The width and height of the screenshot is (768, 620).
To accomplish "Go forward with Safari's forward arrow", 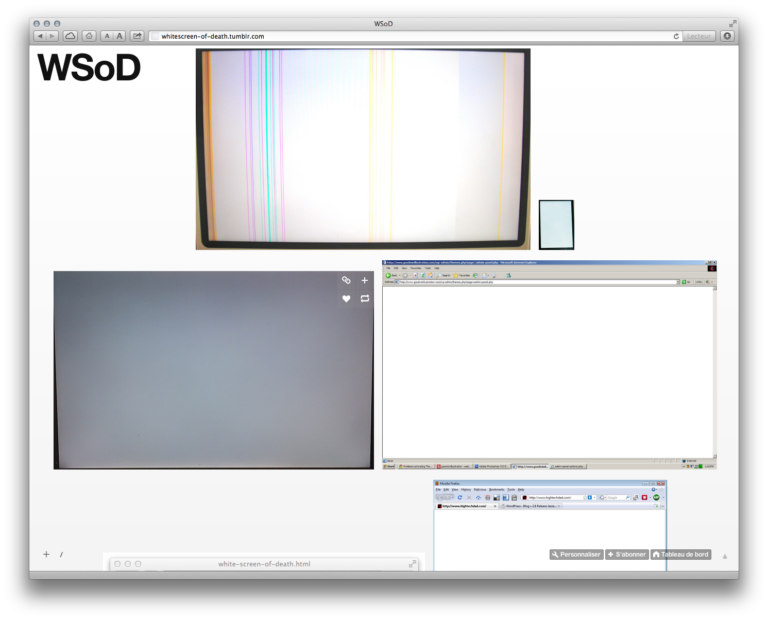I will 52,36.
